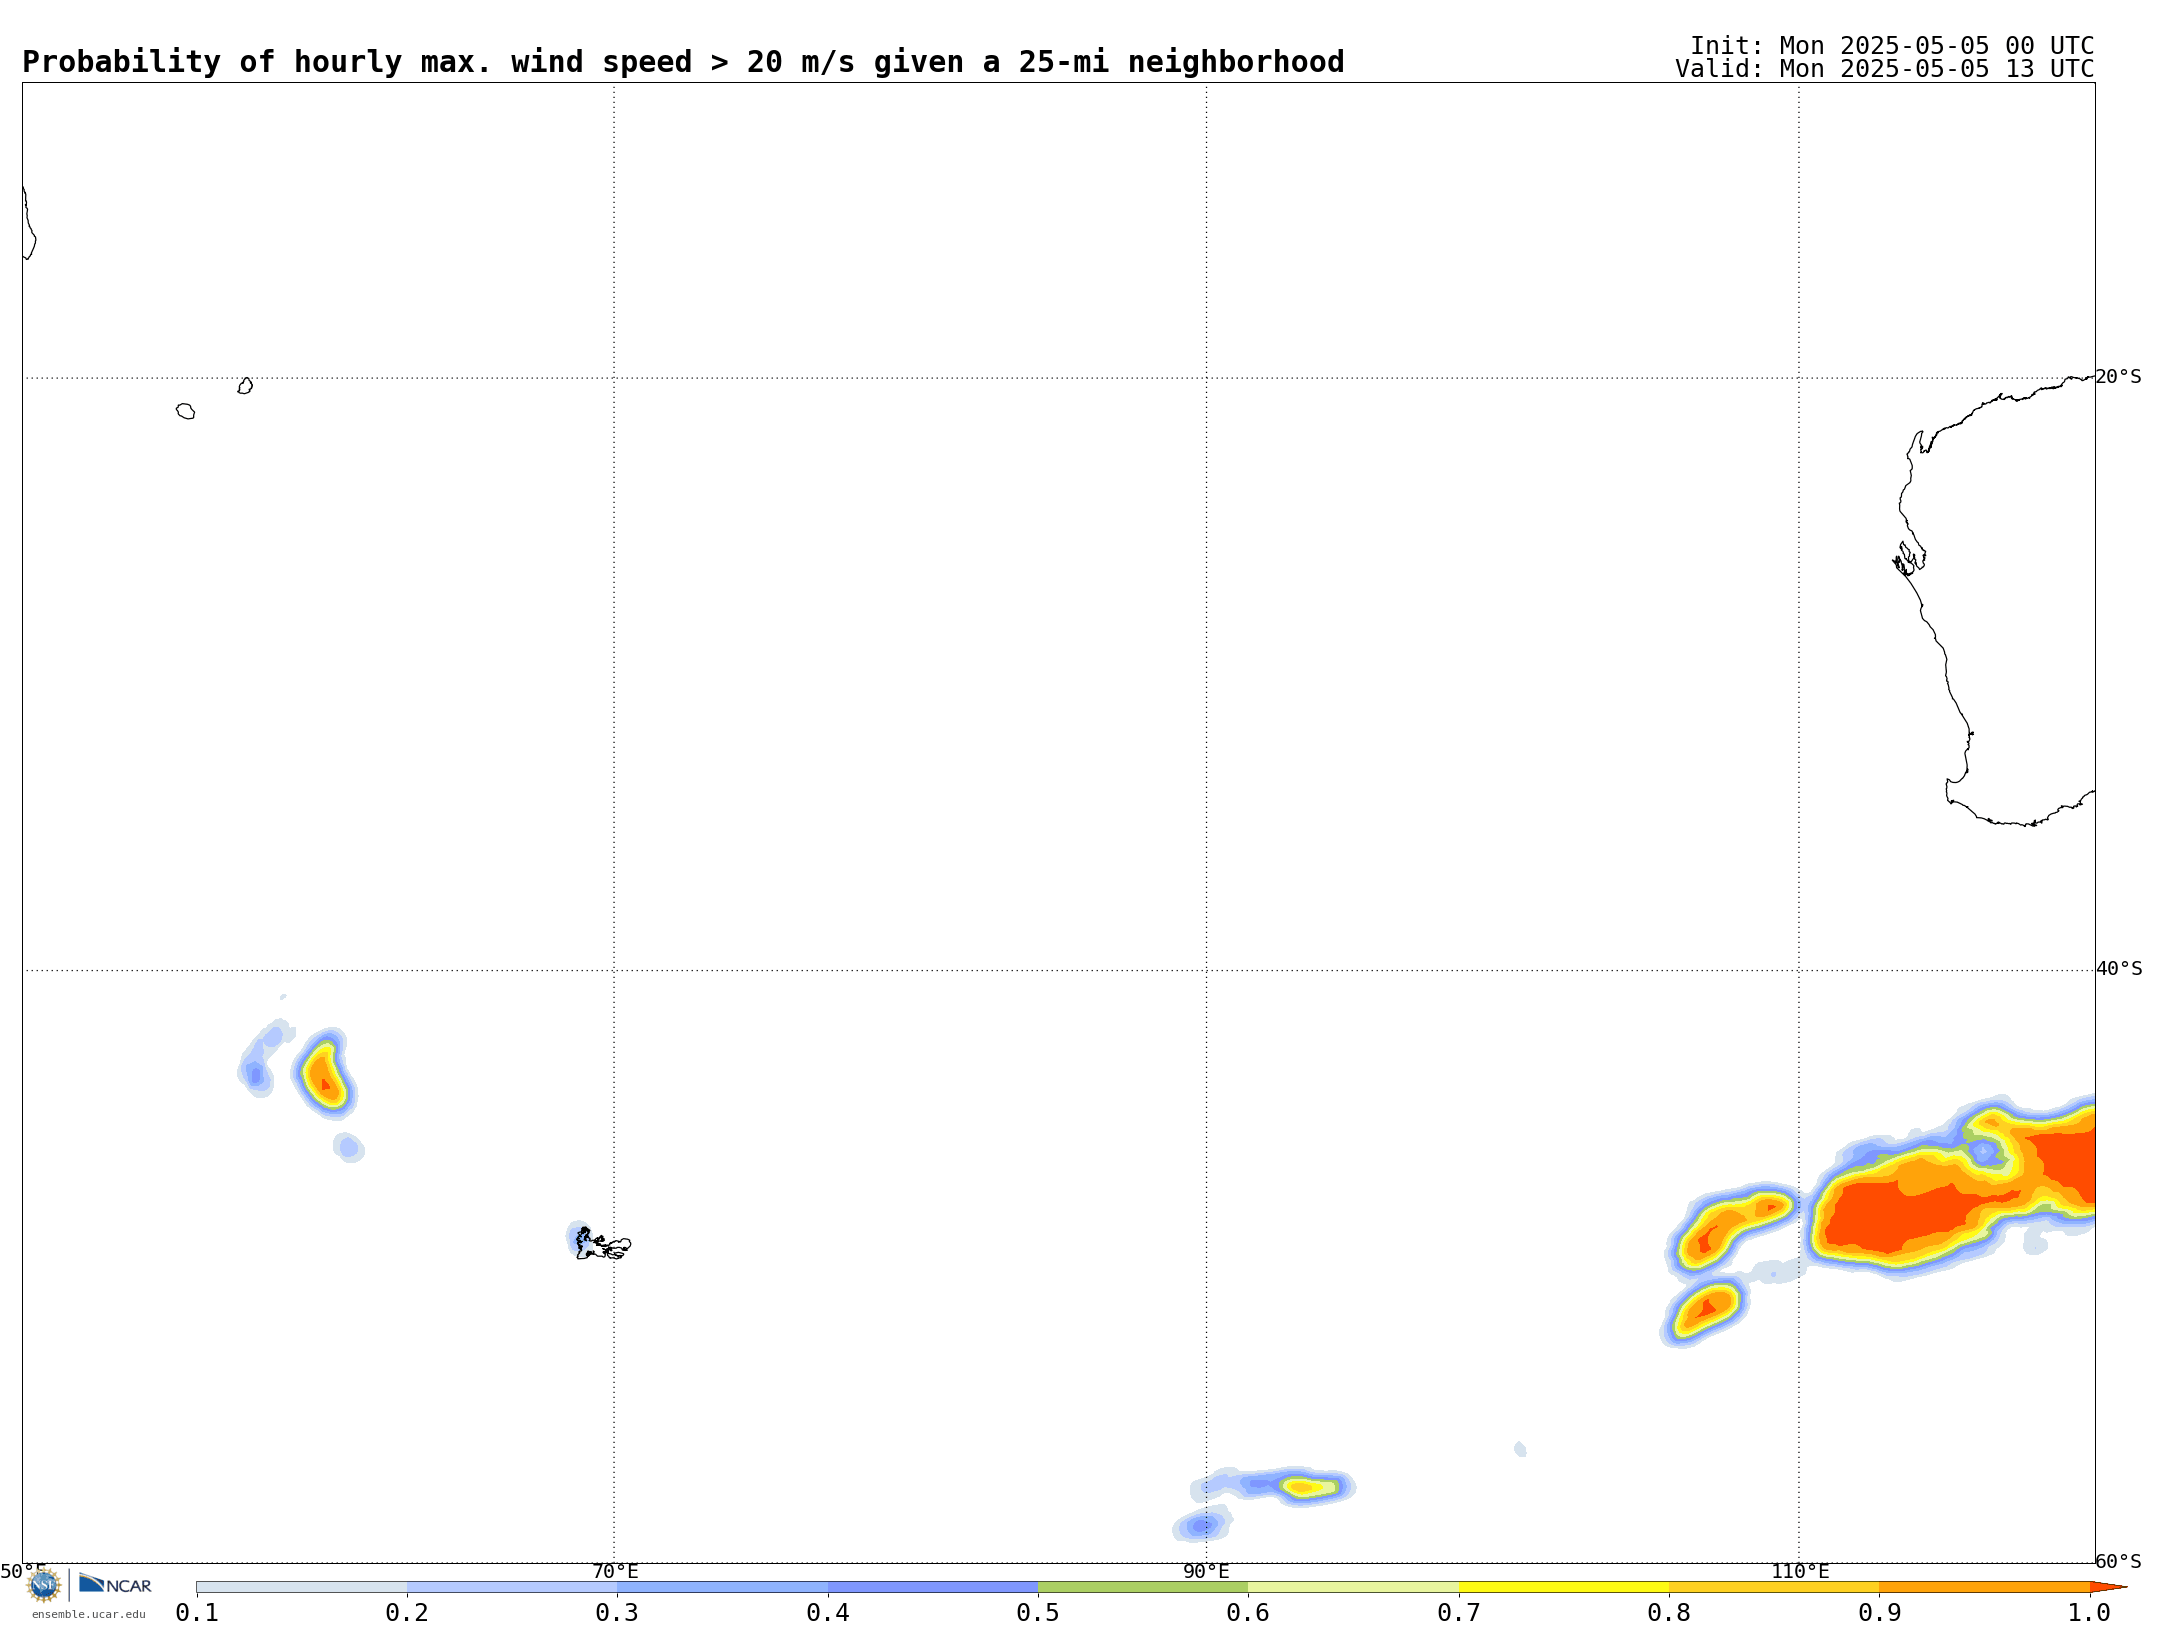Click the NCAR logo

(115, 1584)
